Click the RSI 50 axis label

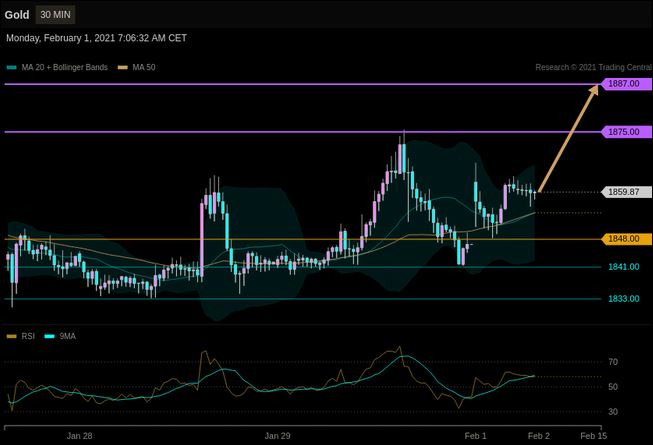(x=613, y=387)
